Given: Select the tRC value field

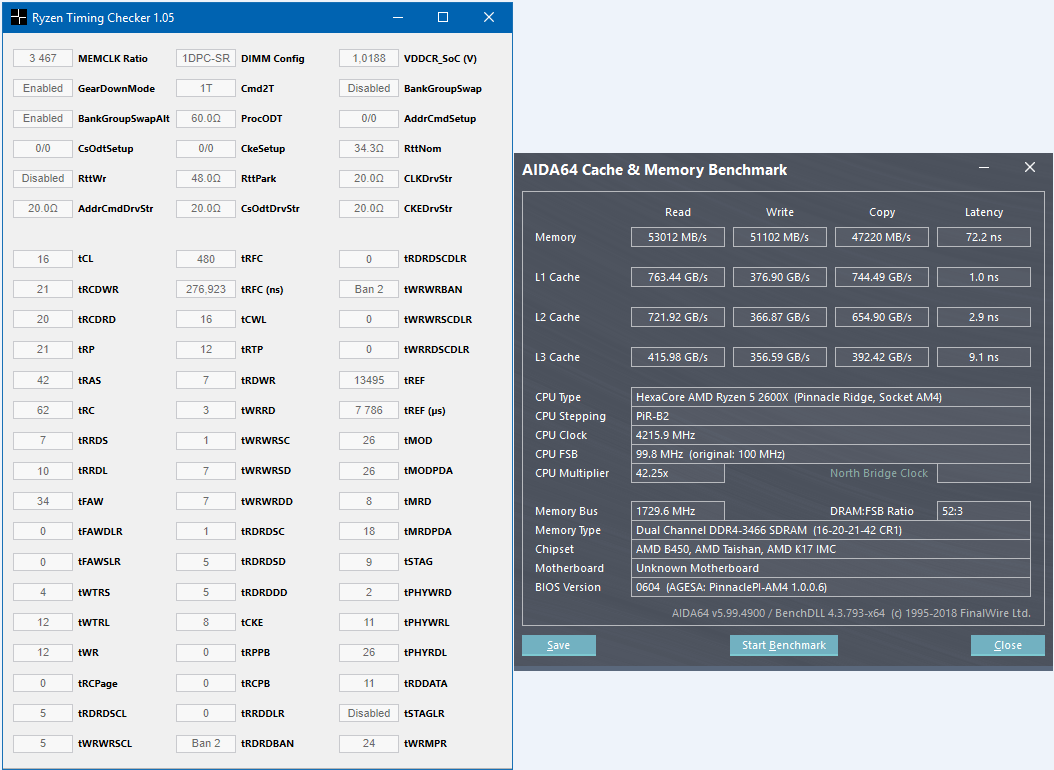Looking at the screenshot, I should tap(43, 410).
